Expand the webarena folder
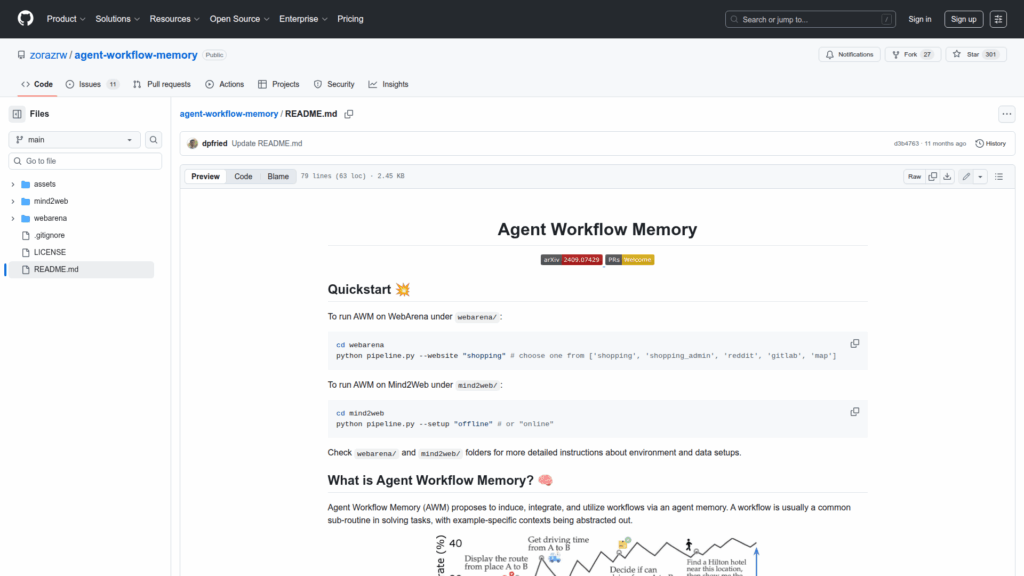This screenshot has height=576, width=1024. 13,218
